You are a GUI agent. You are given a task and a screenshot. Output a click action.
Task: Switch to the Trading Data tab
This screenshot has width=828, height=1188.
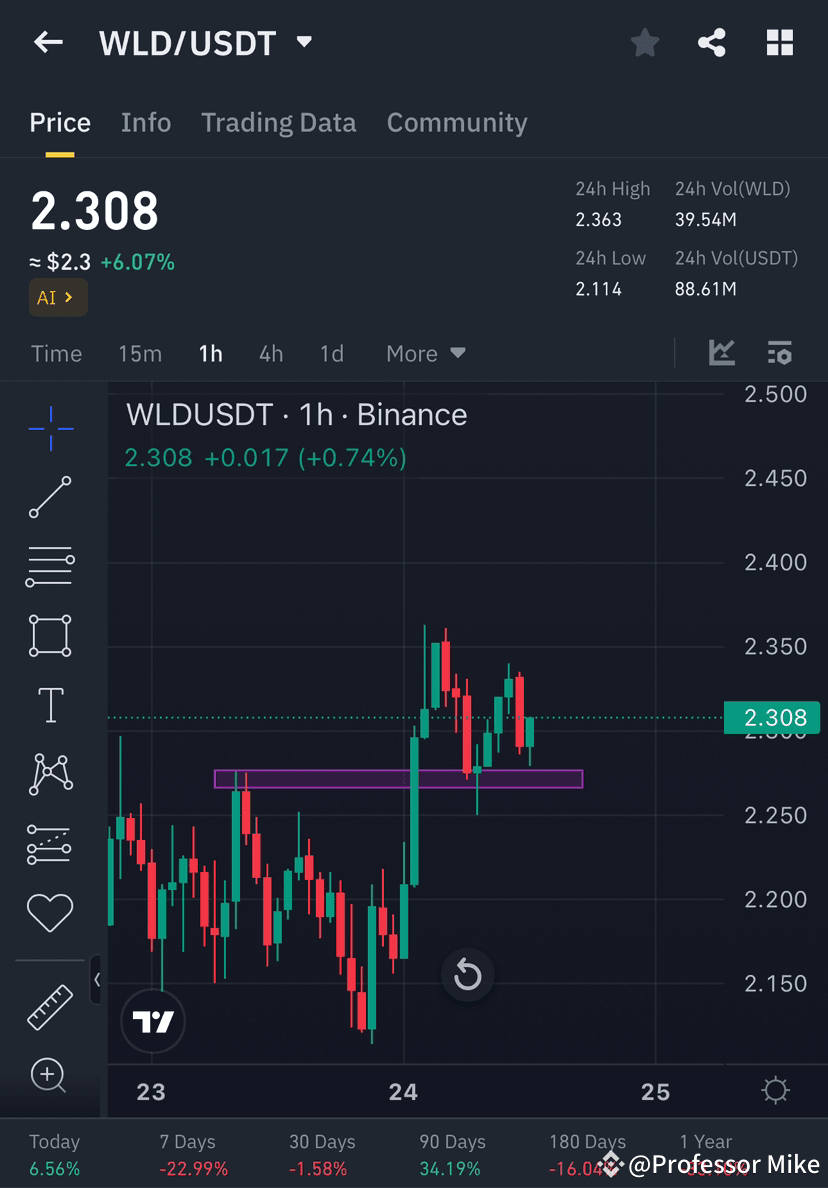[279, 122]
